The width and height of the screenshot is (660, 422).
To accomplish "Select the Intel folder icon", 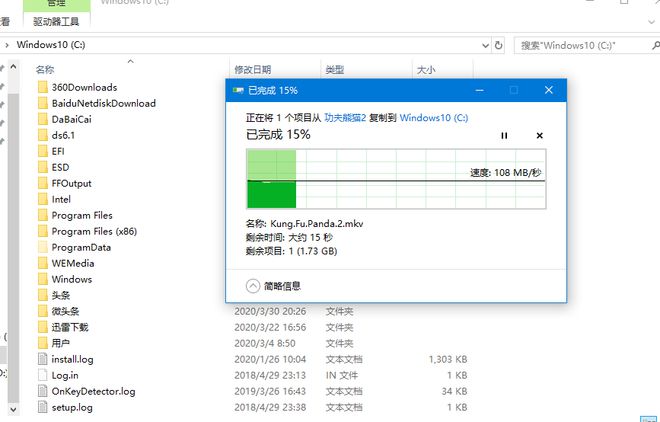I will pyautogui.click(x=43, y=199).
